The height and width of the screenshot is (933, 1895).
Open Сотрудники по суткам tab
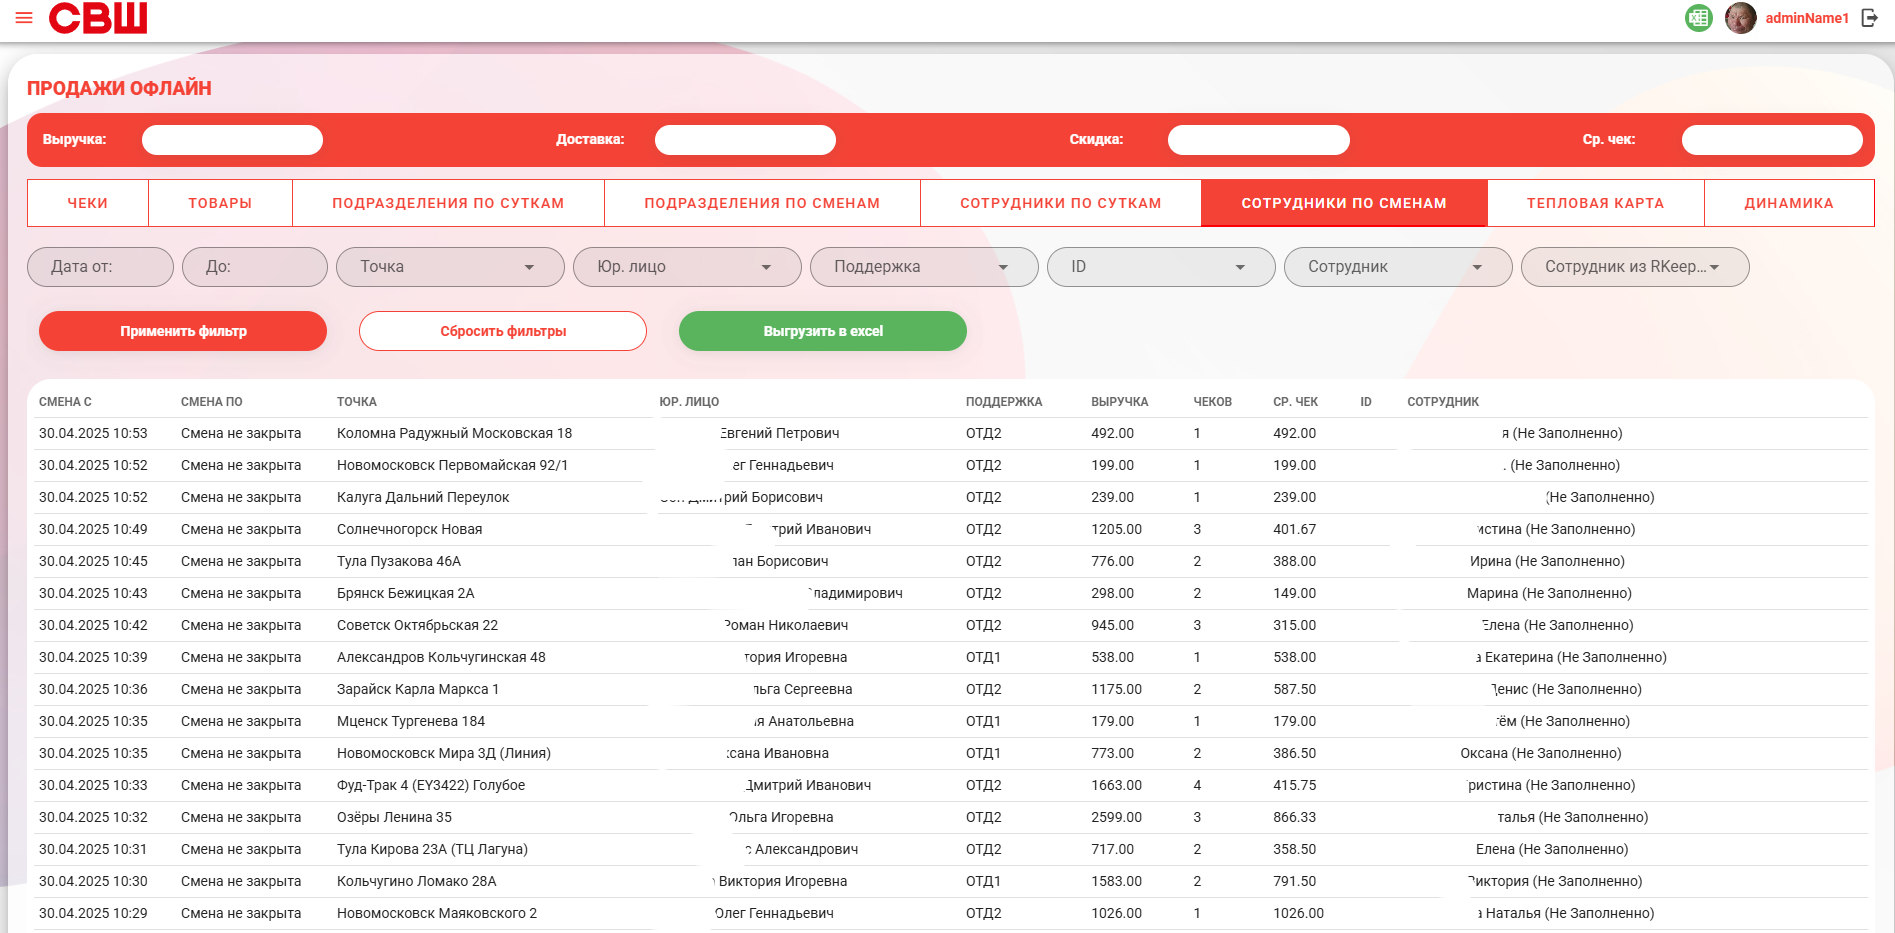point(1061,203)
